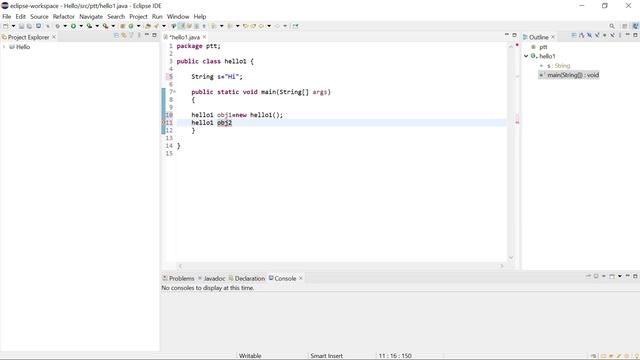Open the Run configurations dropdown arrow
This screenshot has width=640, height=360.
[x=81, y=26]
